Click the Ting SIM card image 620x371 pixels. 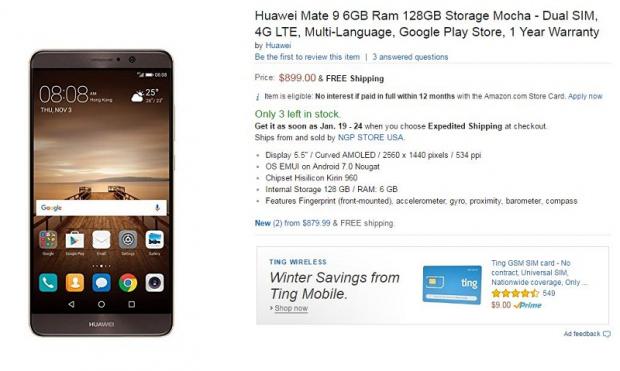pos(452,285)
